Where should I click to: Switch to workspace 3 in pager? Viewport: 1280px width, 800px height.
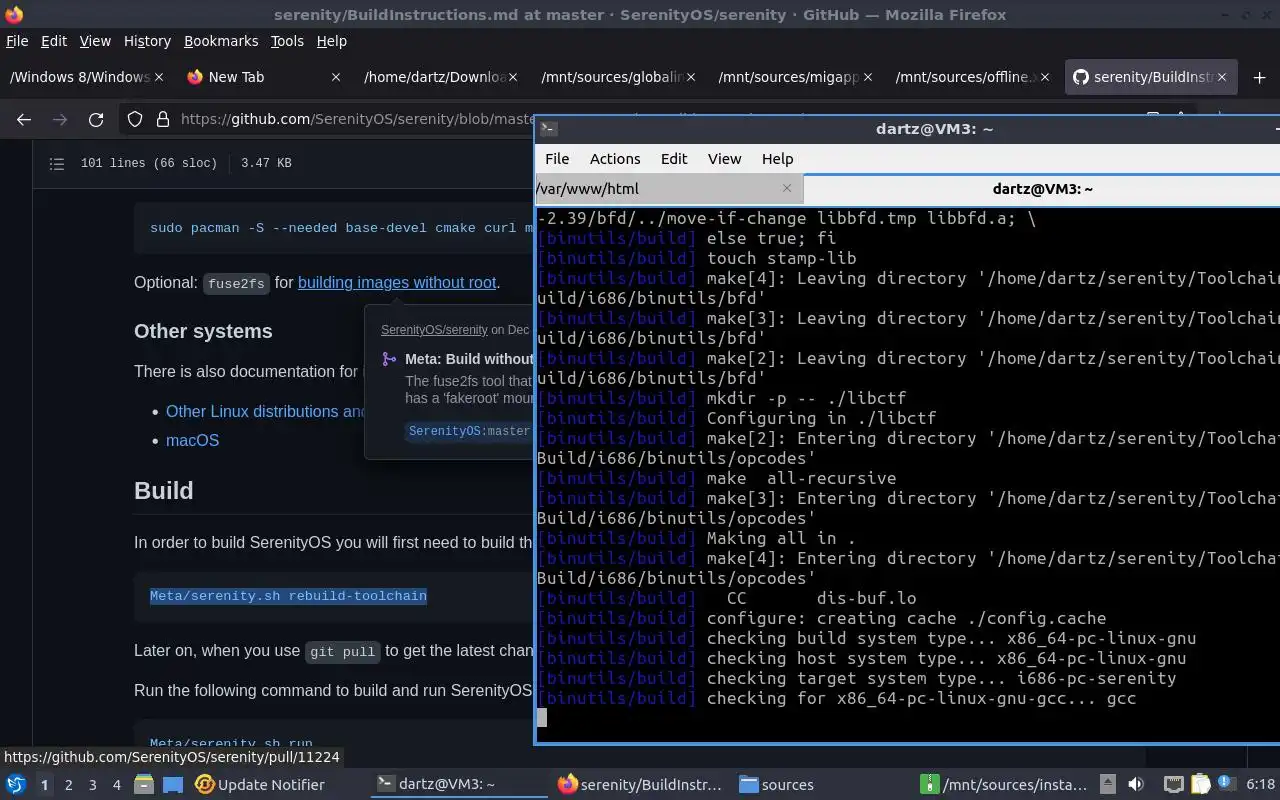pos(93,785)
